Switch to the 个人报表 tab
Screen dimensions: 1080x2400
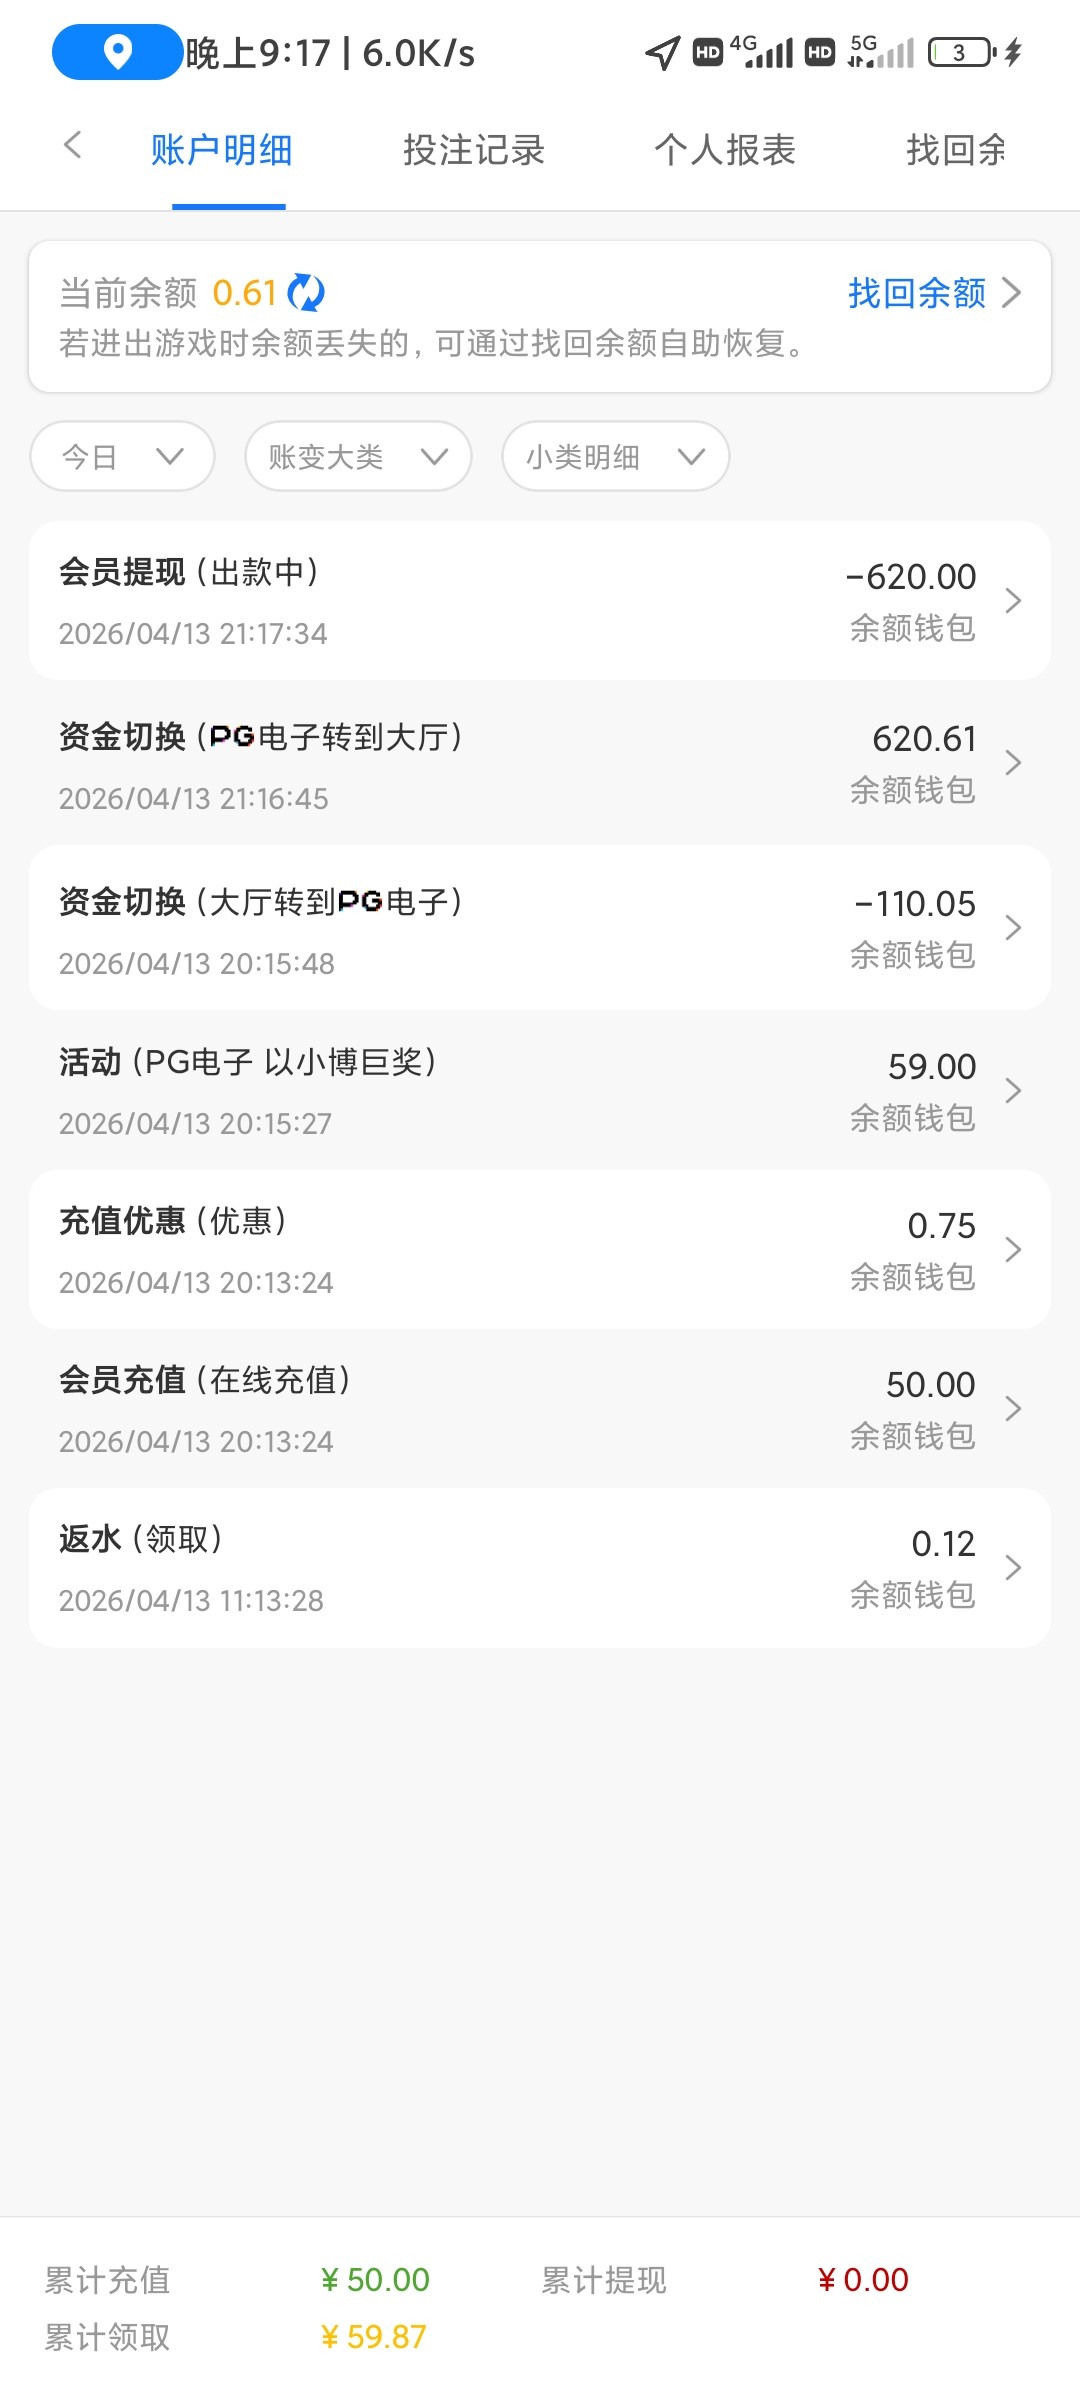[725, 150]
